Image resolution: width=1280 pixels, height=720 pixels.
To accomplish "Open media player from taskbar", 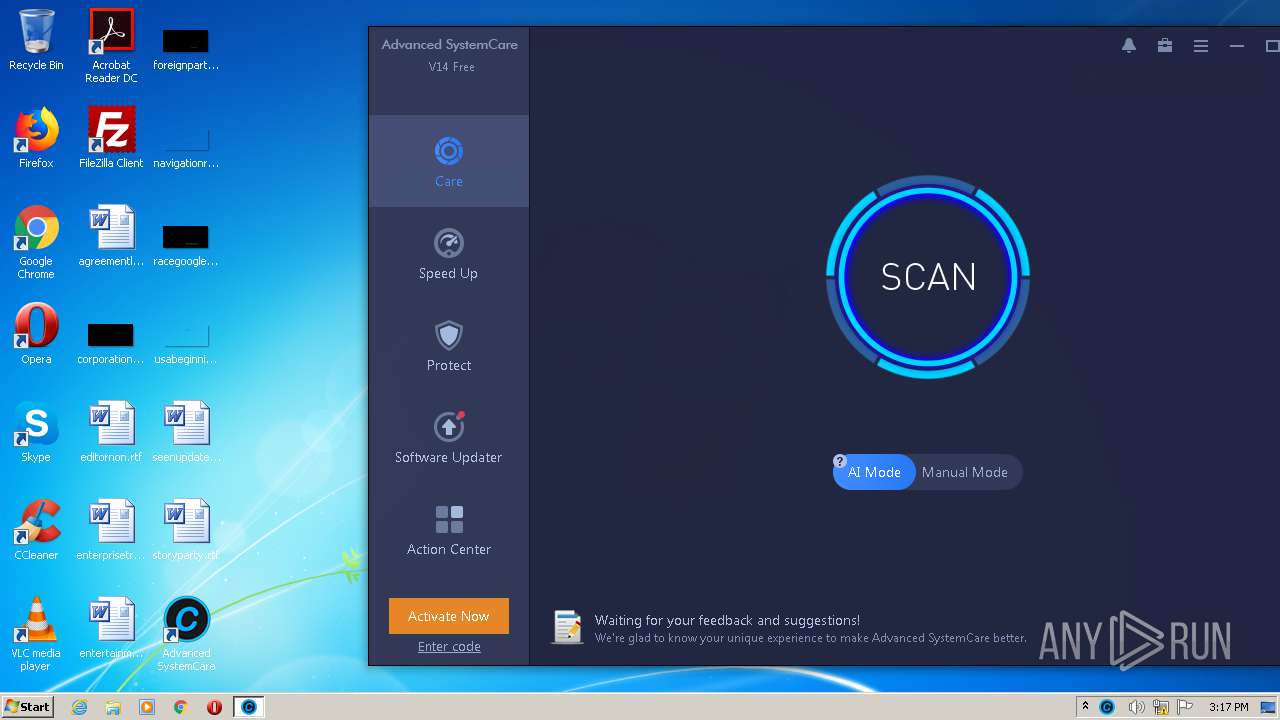I will 147,707.
